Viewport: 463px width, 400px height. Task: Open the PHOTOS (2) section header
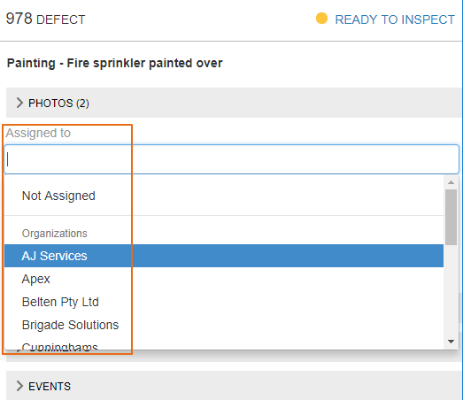coord(233,103)
